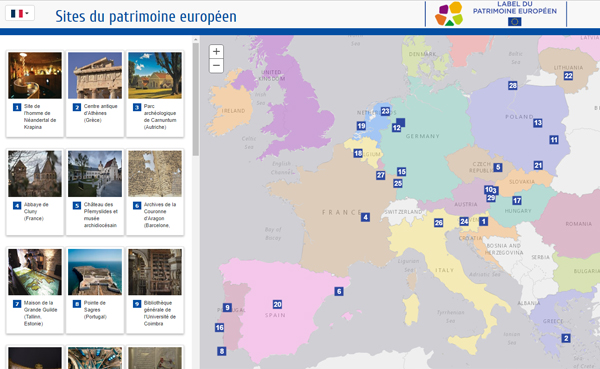
Task: Click map marker 20 in Spain
Action: (277, 304)
